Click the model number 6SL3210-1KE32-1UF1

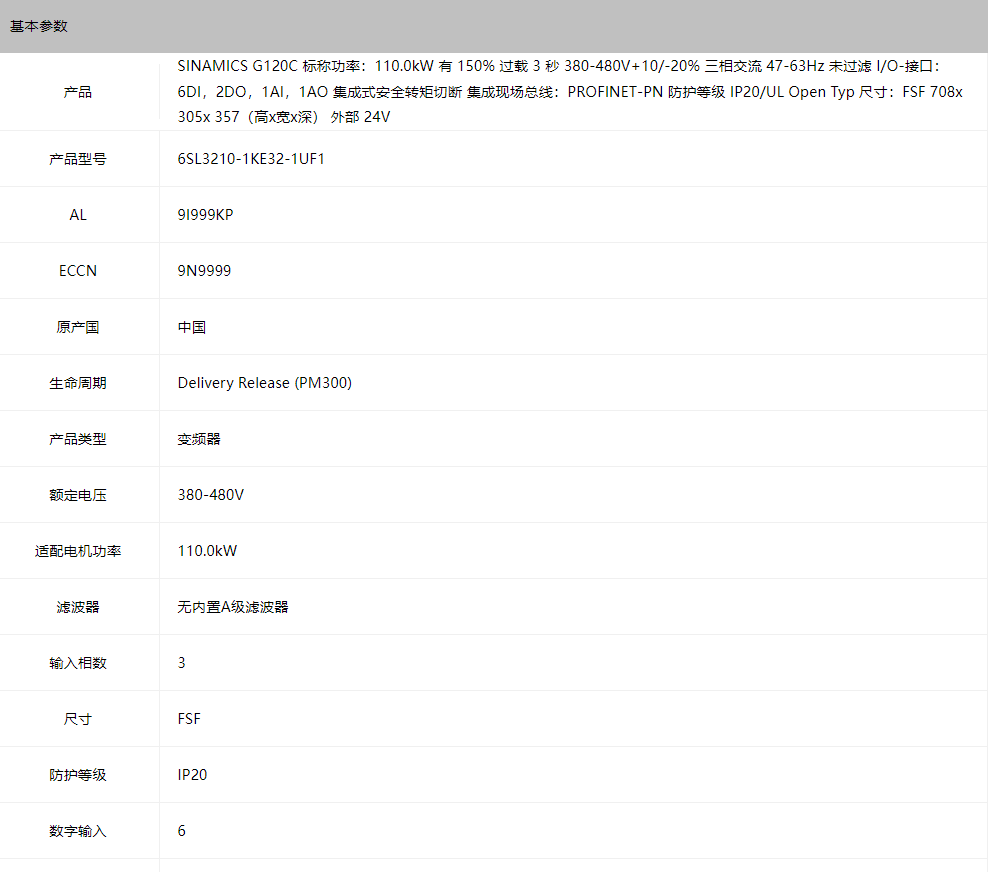251,159
